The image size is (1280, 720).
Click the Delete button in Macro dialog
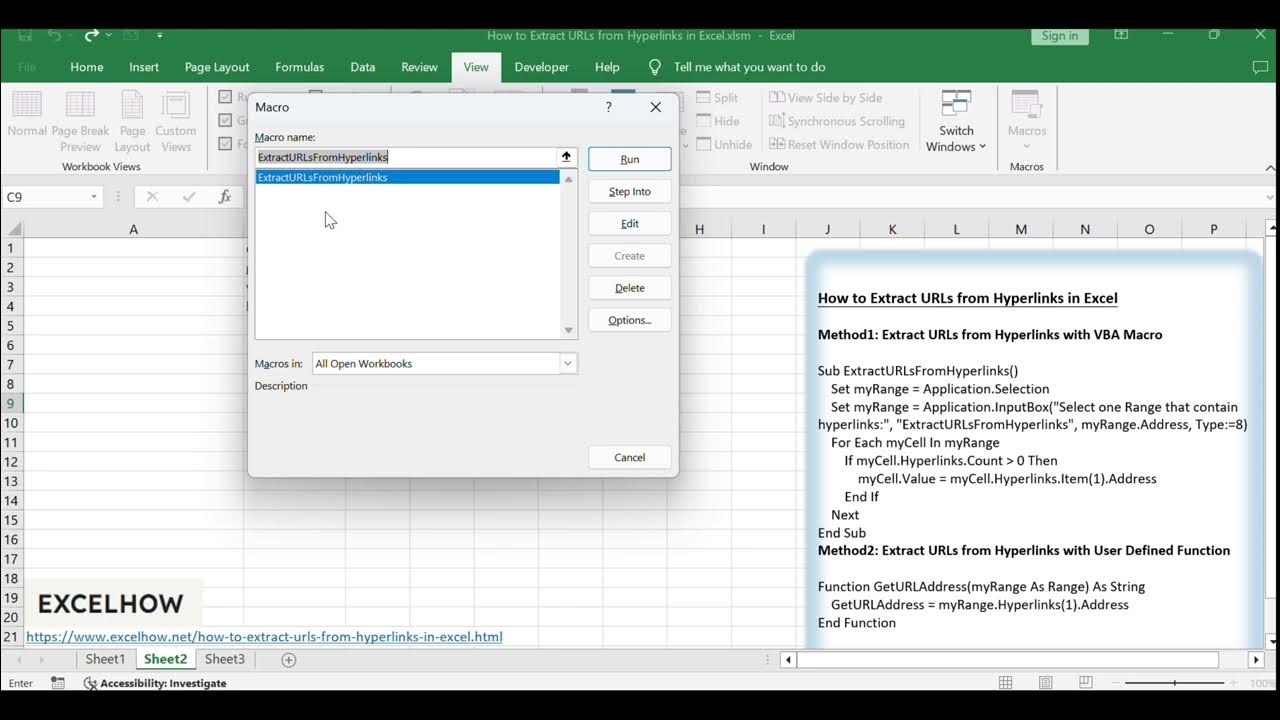(x=630, y=288)
